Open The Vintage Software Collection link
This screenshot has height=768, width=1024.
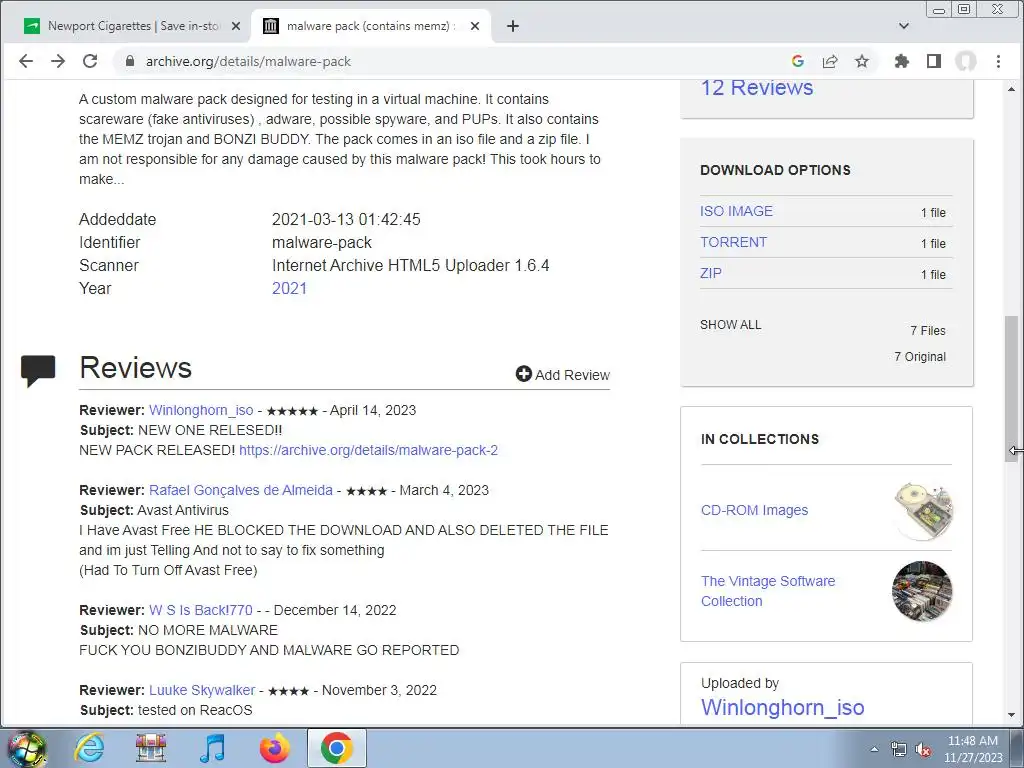(x=768, y=591)
